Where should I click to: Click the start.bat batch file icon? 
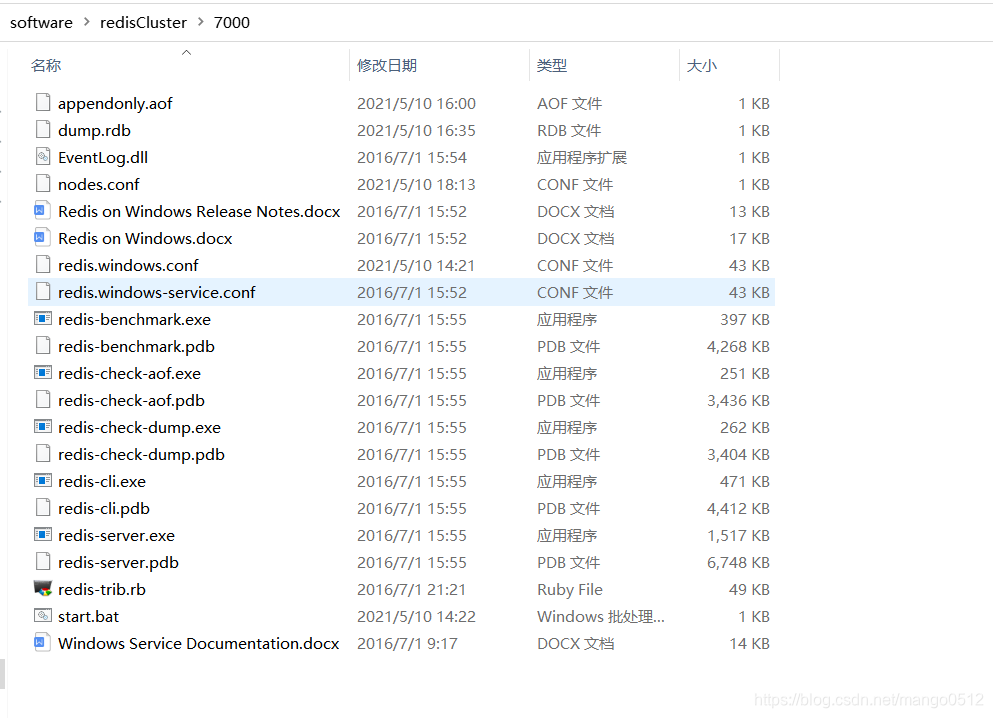point(42,615)
